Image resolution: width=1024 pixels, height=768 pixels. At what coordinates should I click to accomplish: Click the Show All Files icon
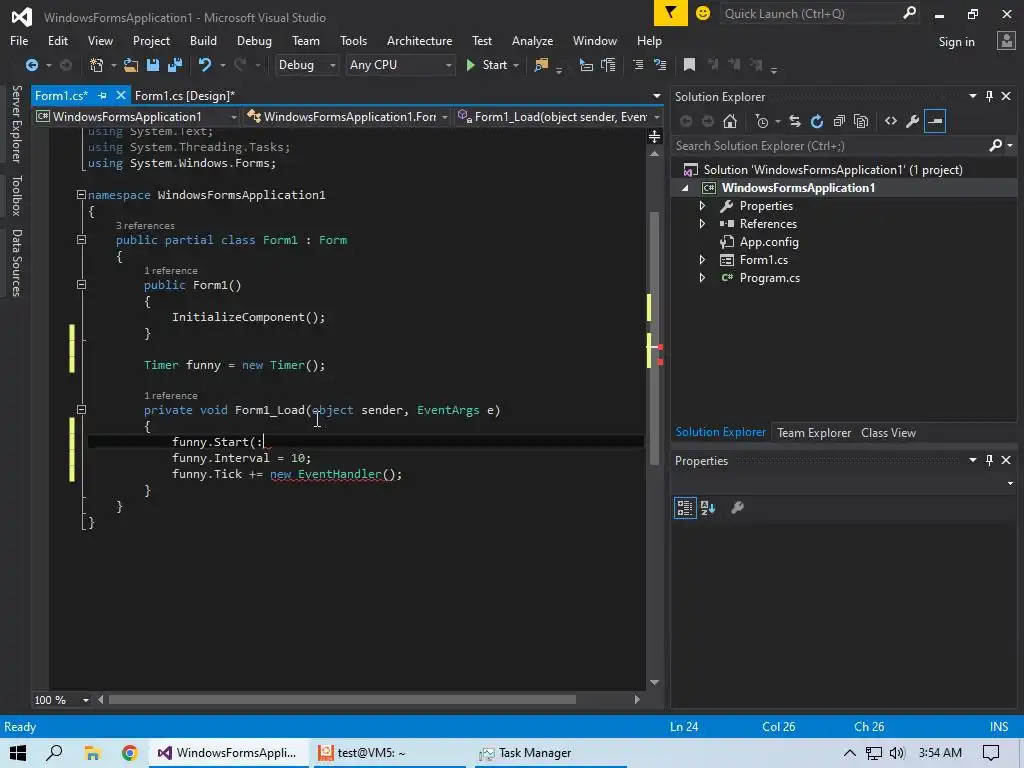pos(861,121)
